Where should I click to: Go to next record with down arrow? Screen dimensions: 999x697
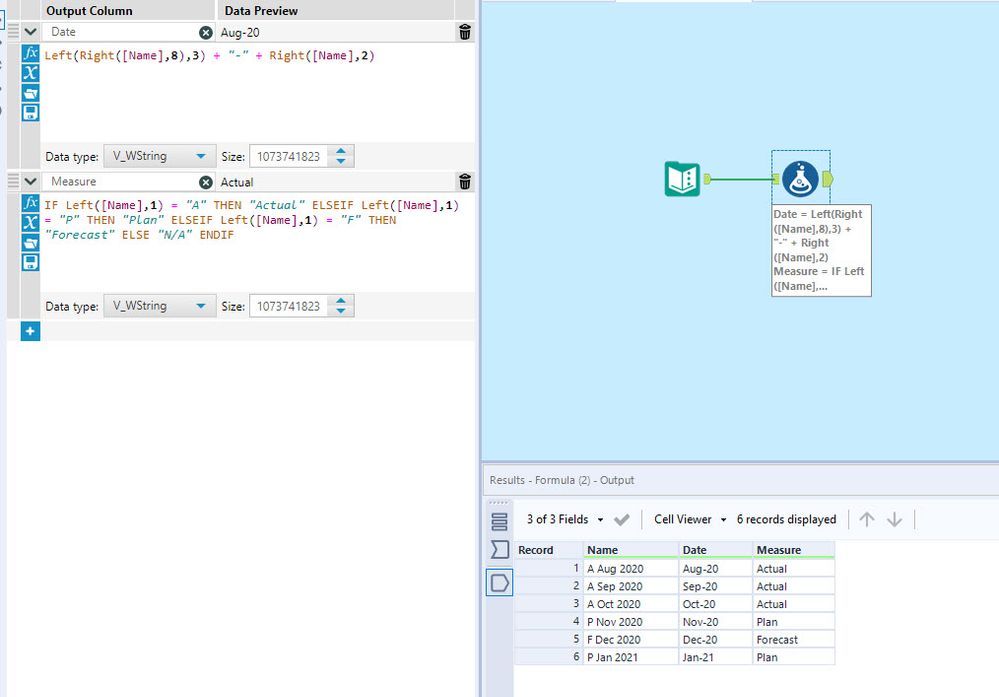pos(895,519)
